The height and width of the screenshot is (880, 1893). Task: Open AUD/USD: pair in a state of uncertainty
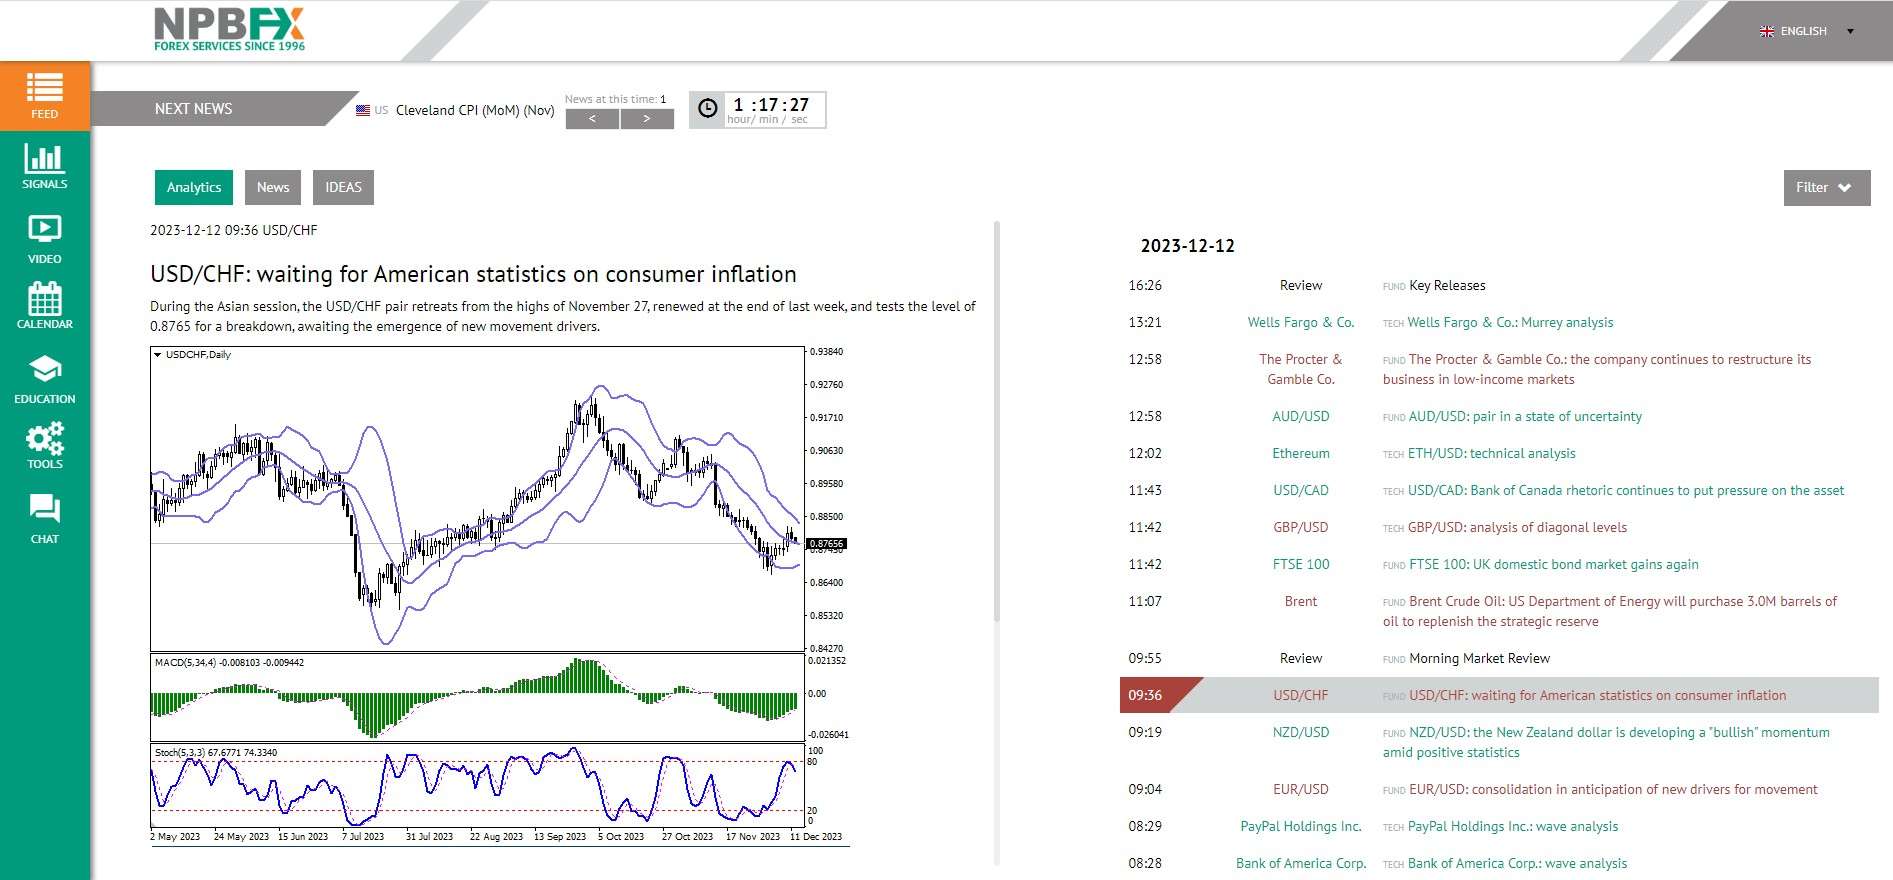(1525, 416)
